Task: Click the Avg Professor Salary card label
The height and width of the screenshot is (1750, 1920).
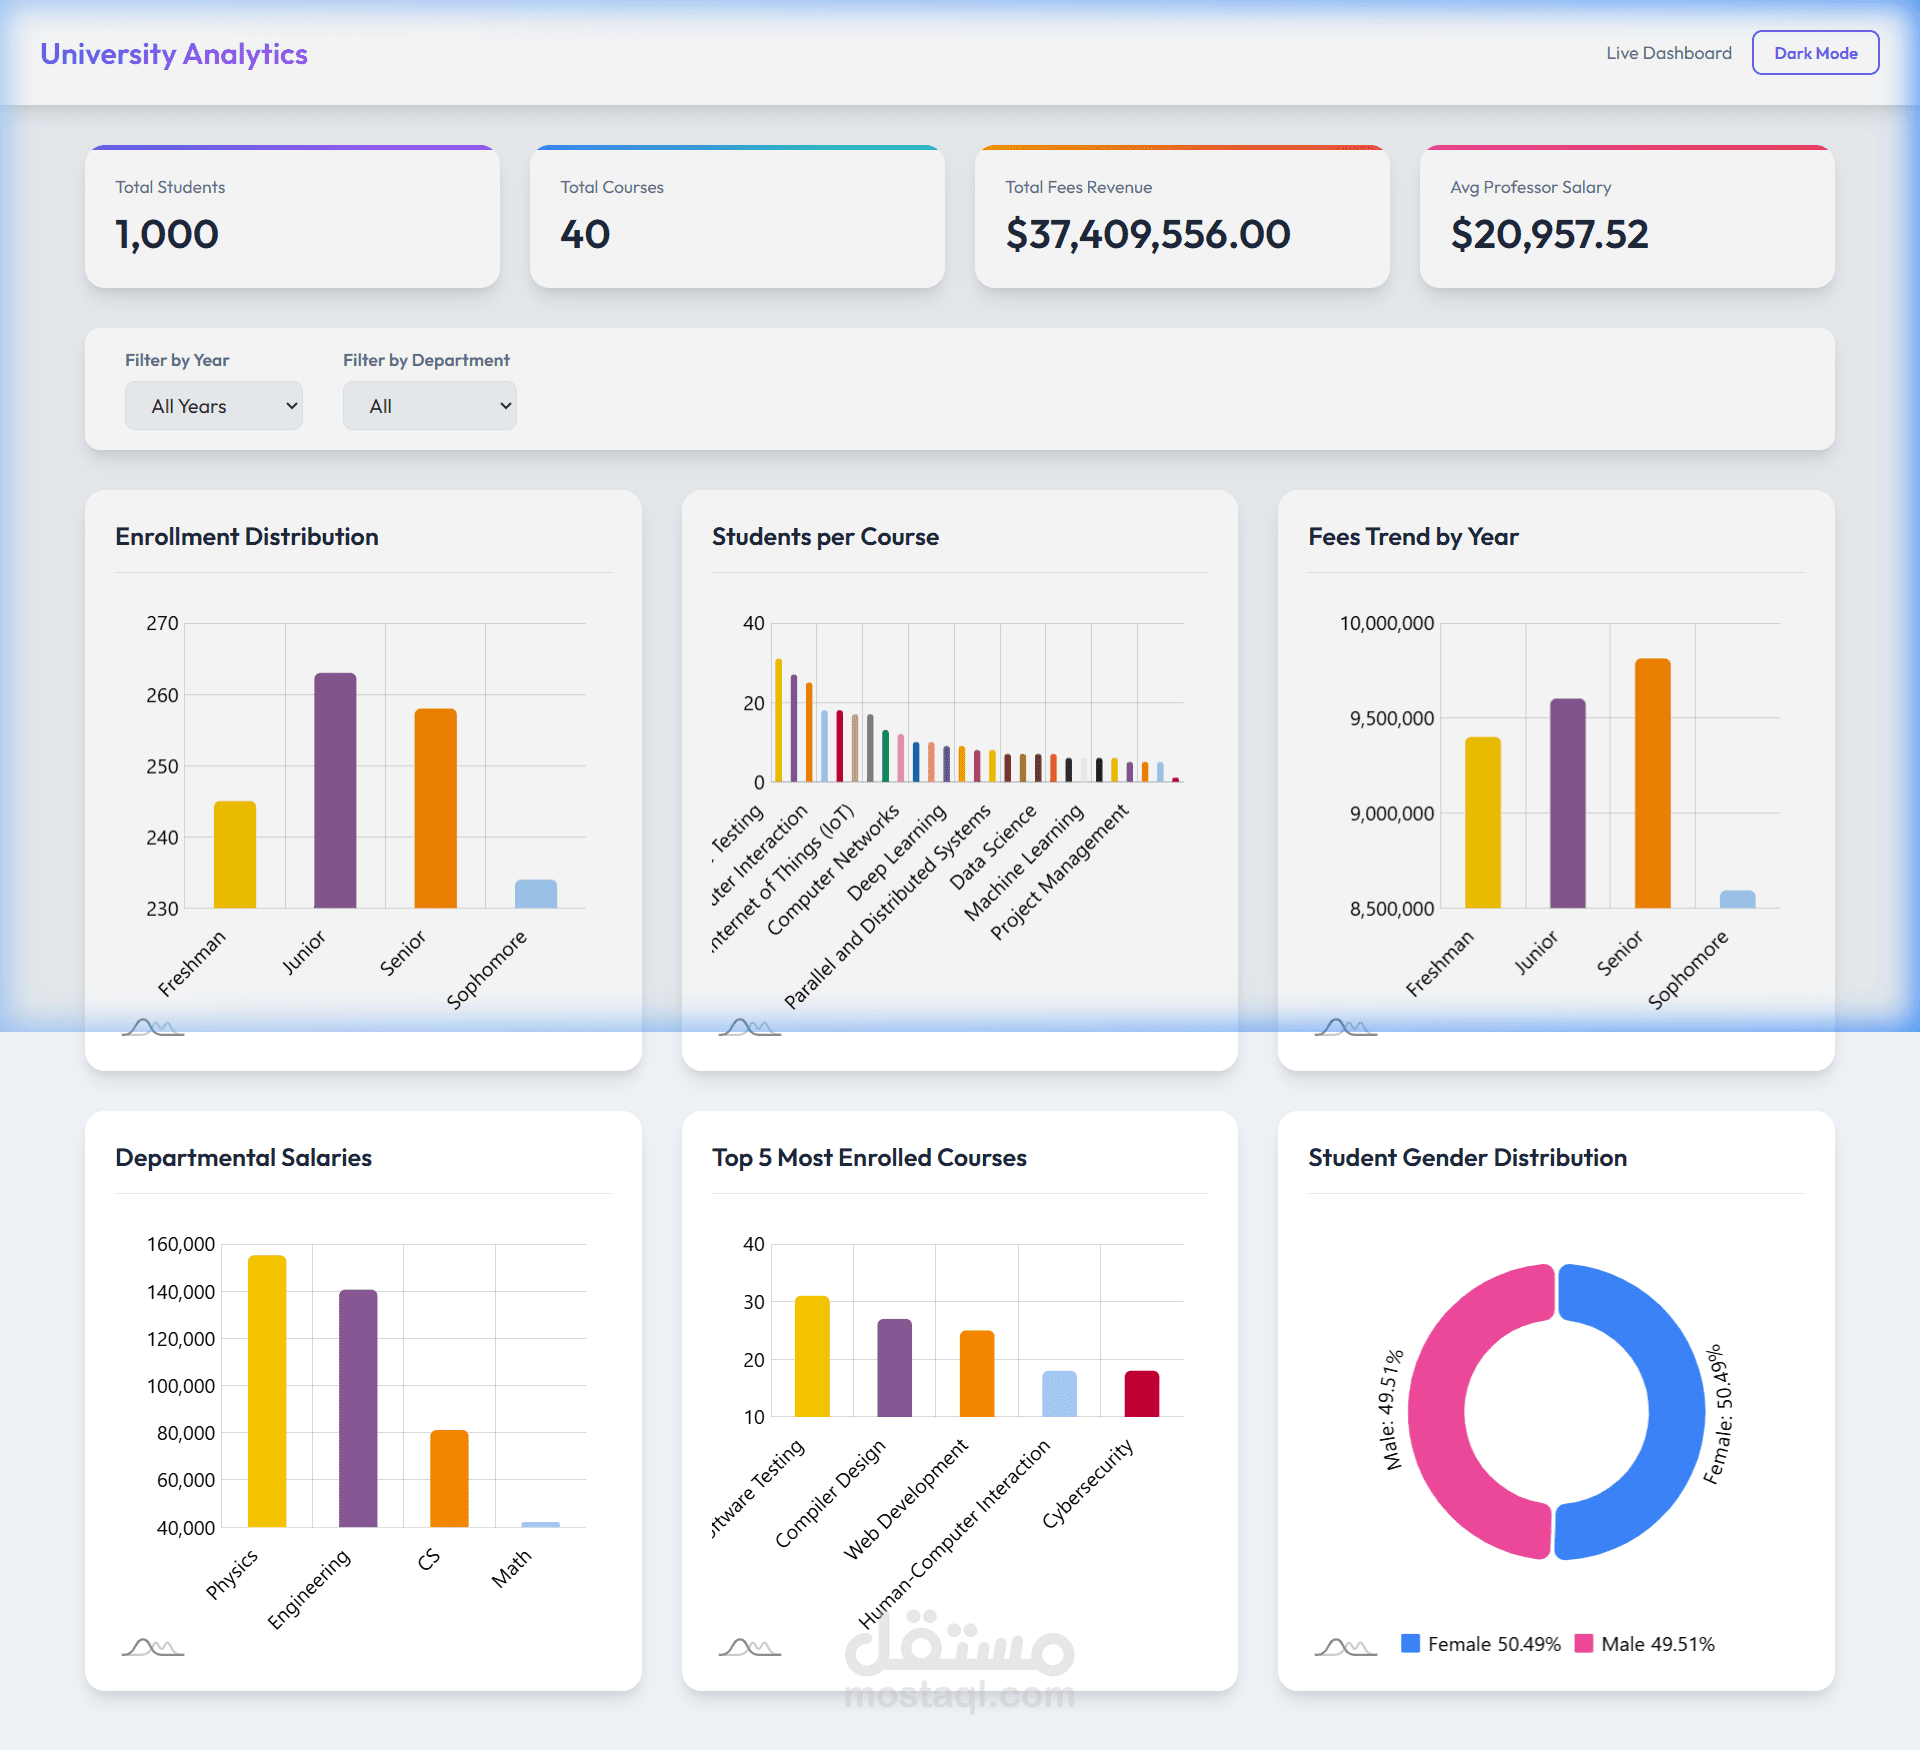Action: click(x=1530, y=187)
